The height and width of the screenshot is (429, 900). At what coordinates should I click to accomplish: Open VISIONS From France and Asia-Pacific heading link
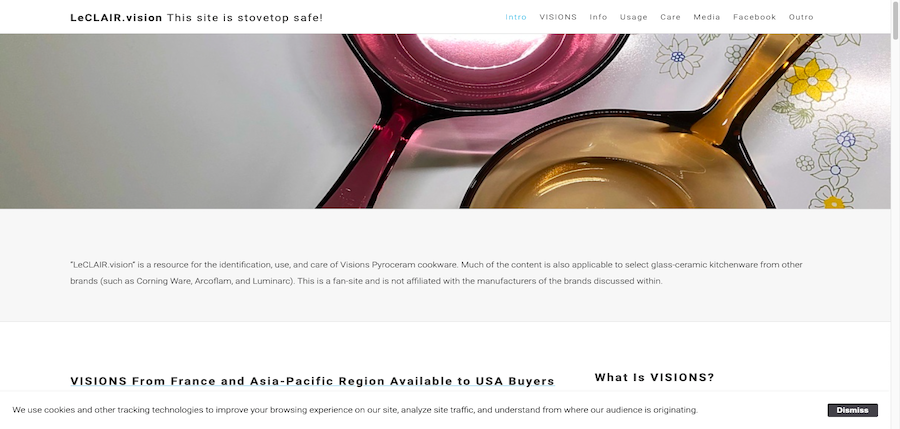pyautogui.click(x=312, y=381)
